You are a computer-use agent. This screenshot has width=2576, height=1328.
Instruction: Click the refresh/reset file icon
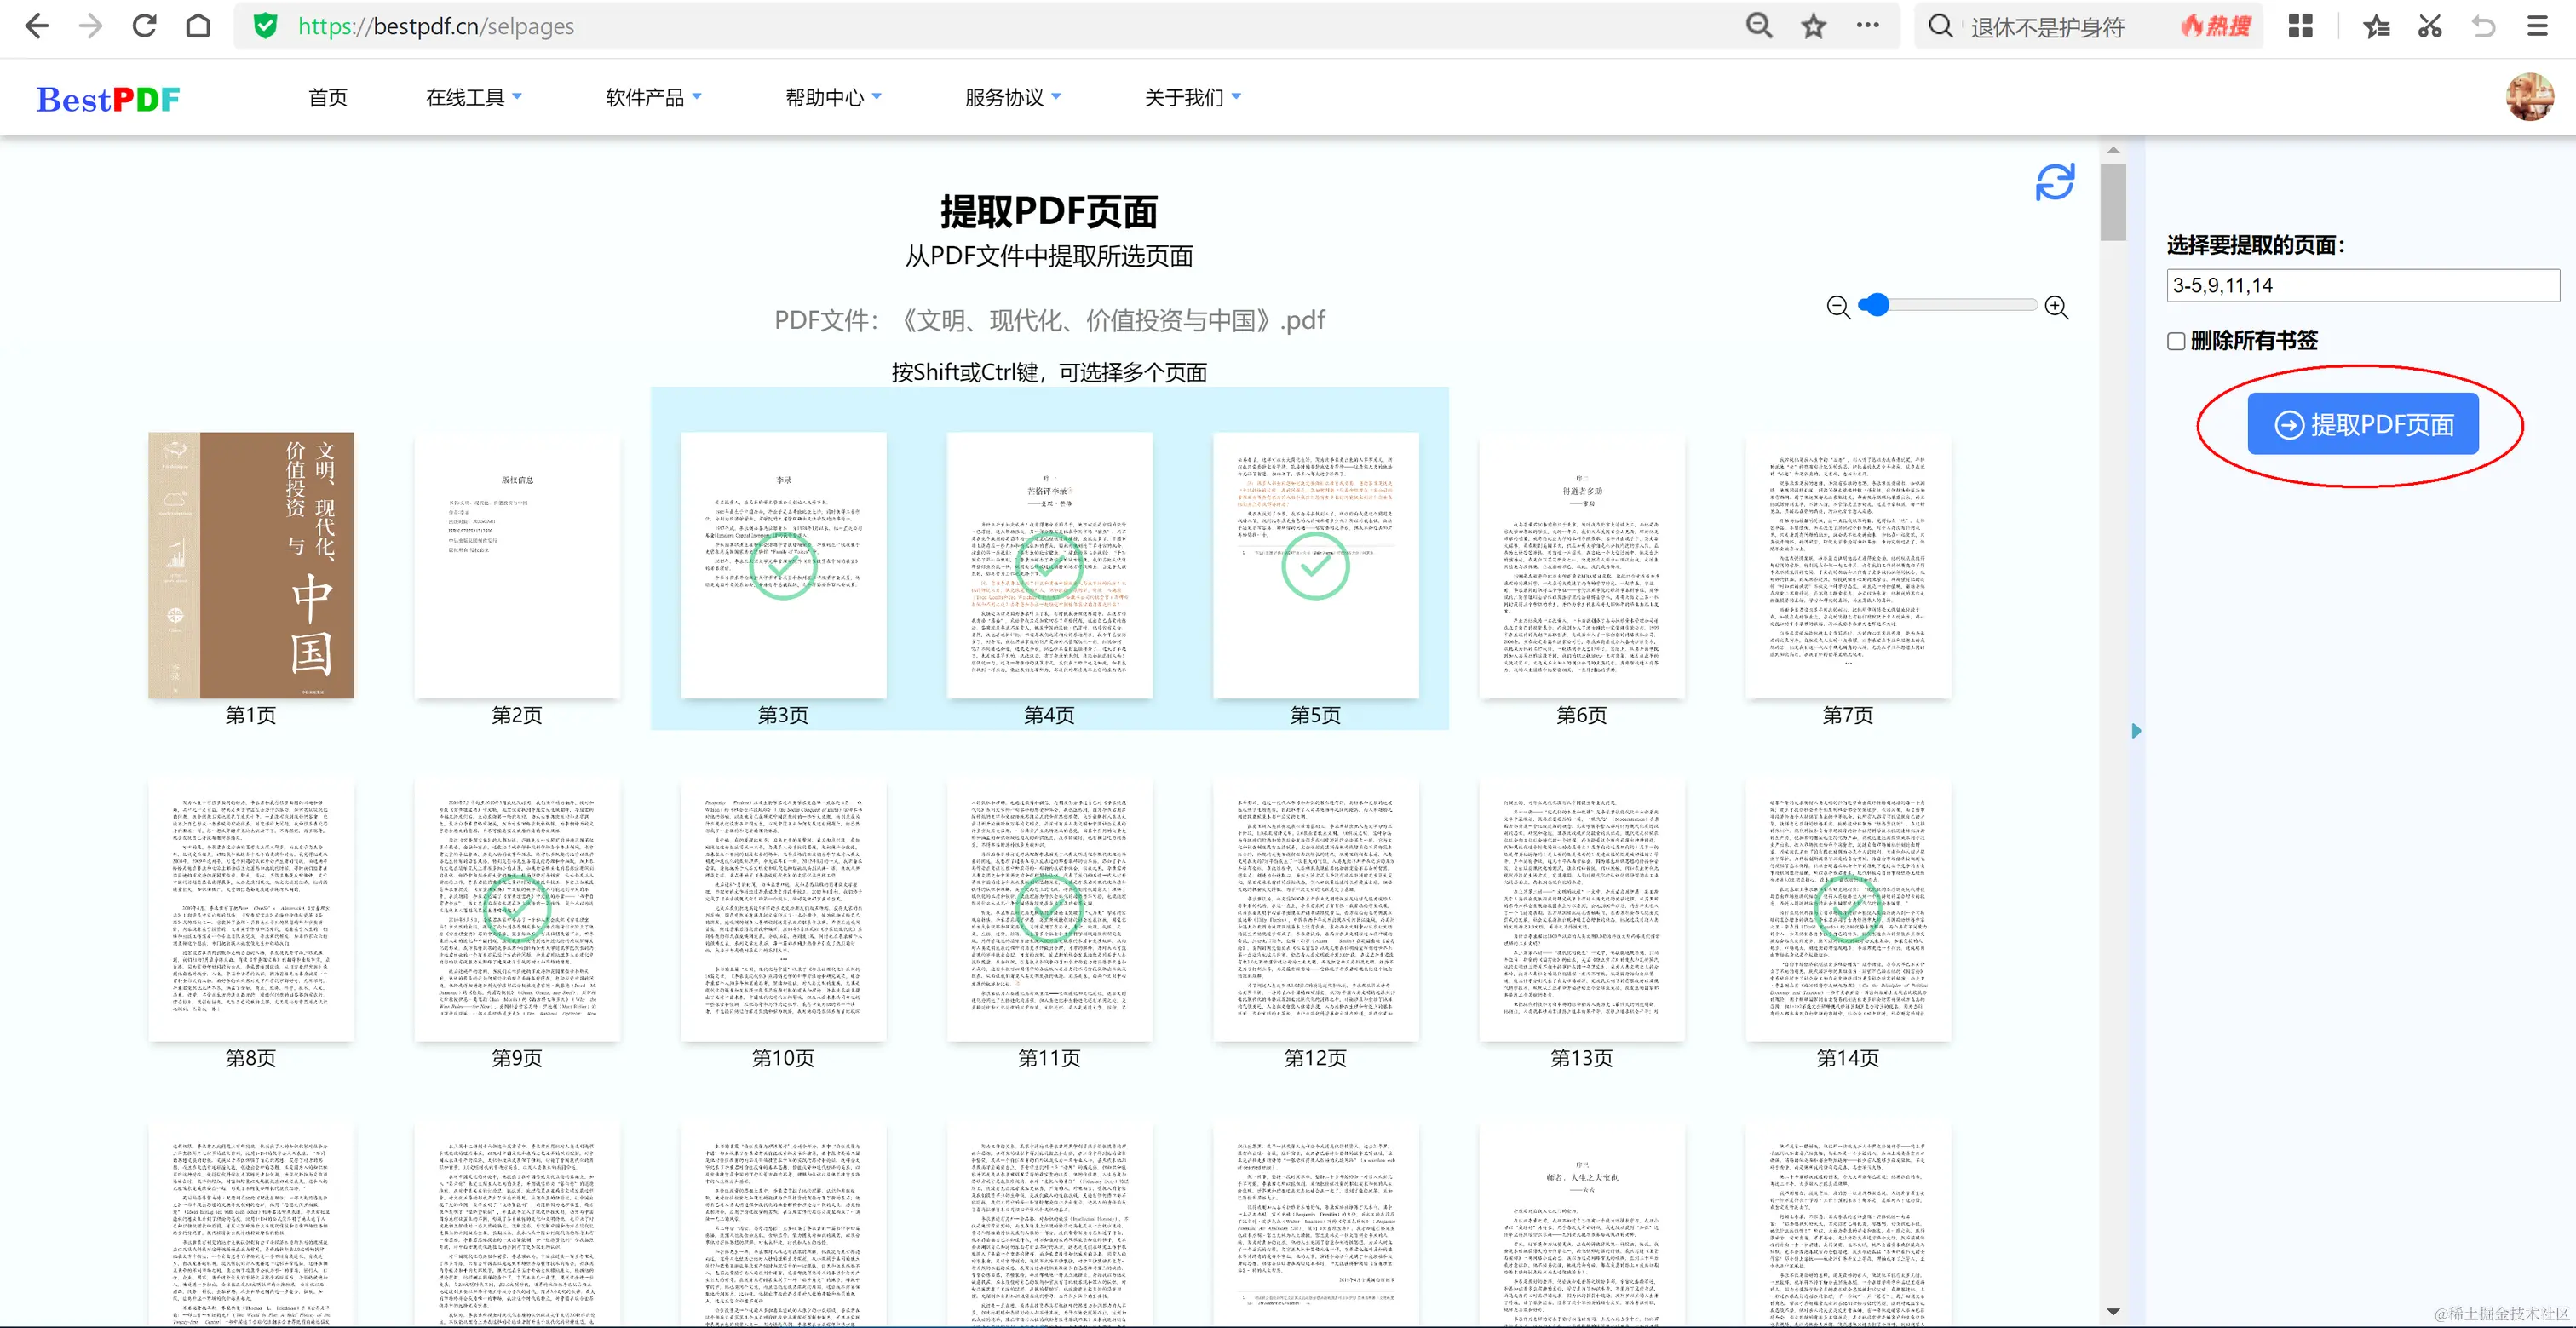[2054, 182]
